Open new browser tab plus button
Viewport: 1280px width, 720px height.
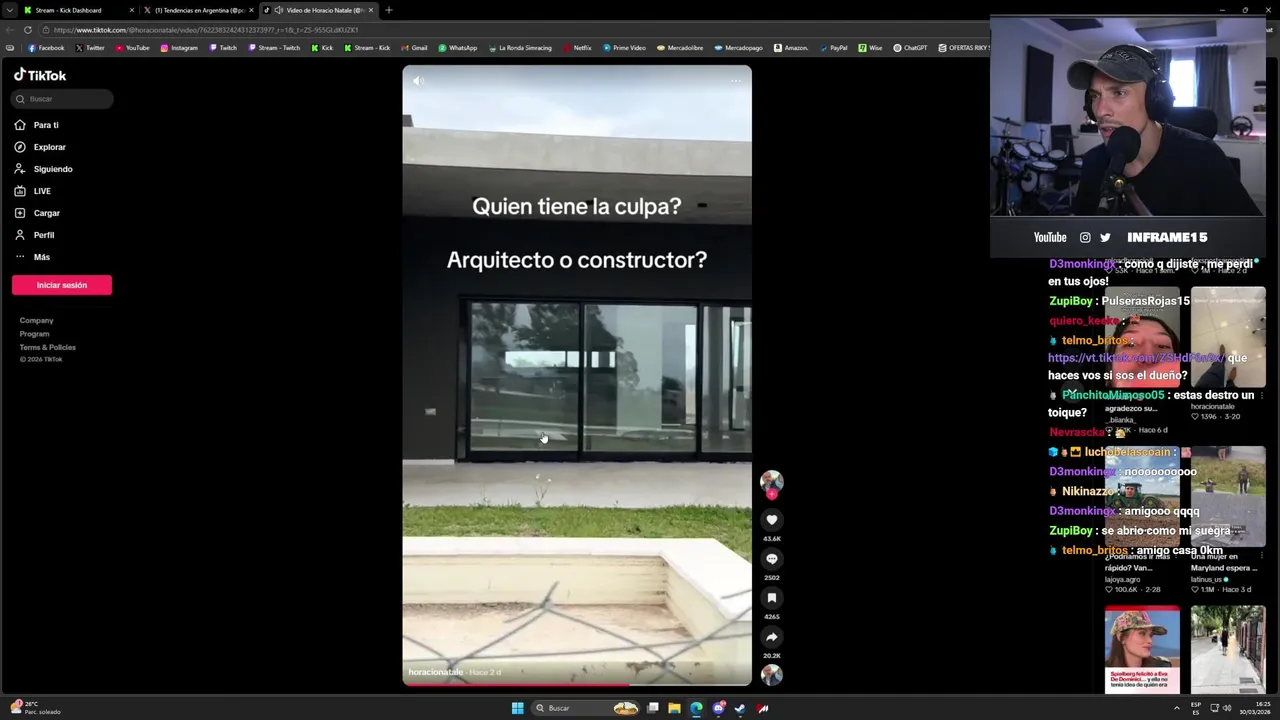tap(389, 10)
